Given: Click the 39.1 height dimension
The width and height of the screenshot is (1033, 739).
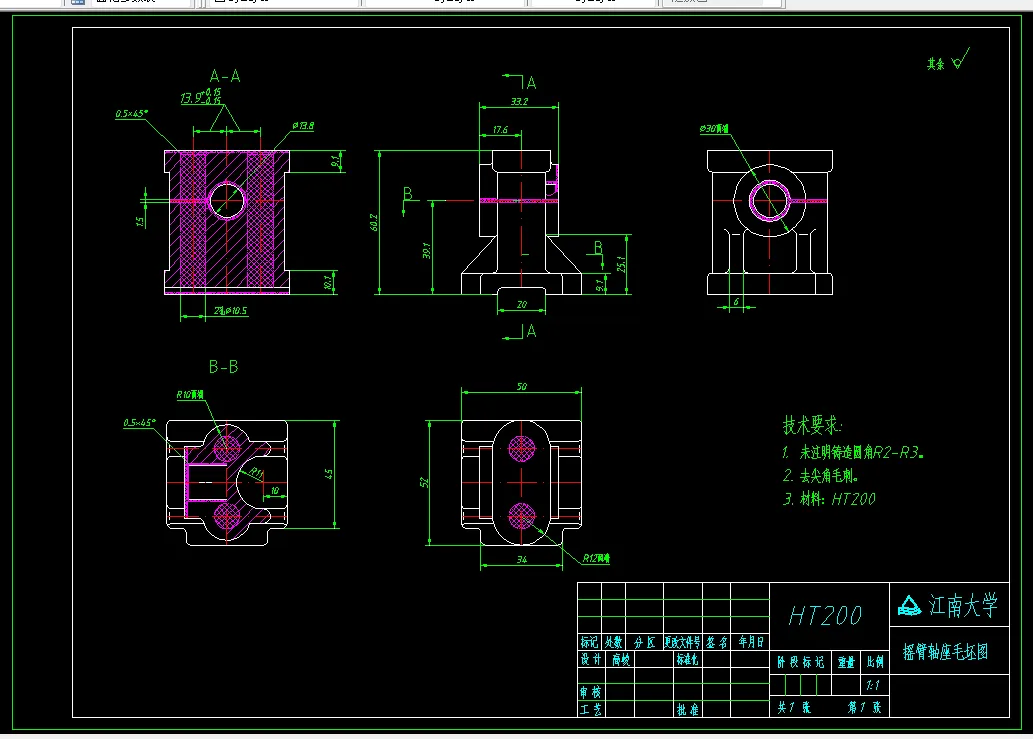Looking at the screenshot, I should click(x=426, y=250).
